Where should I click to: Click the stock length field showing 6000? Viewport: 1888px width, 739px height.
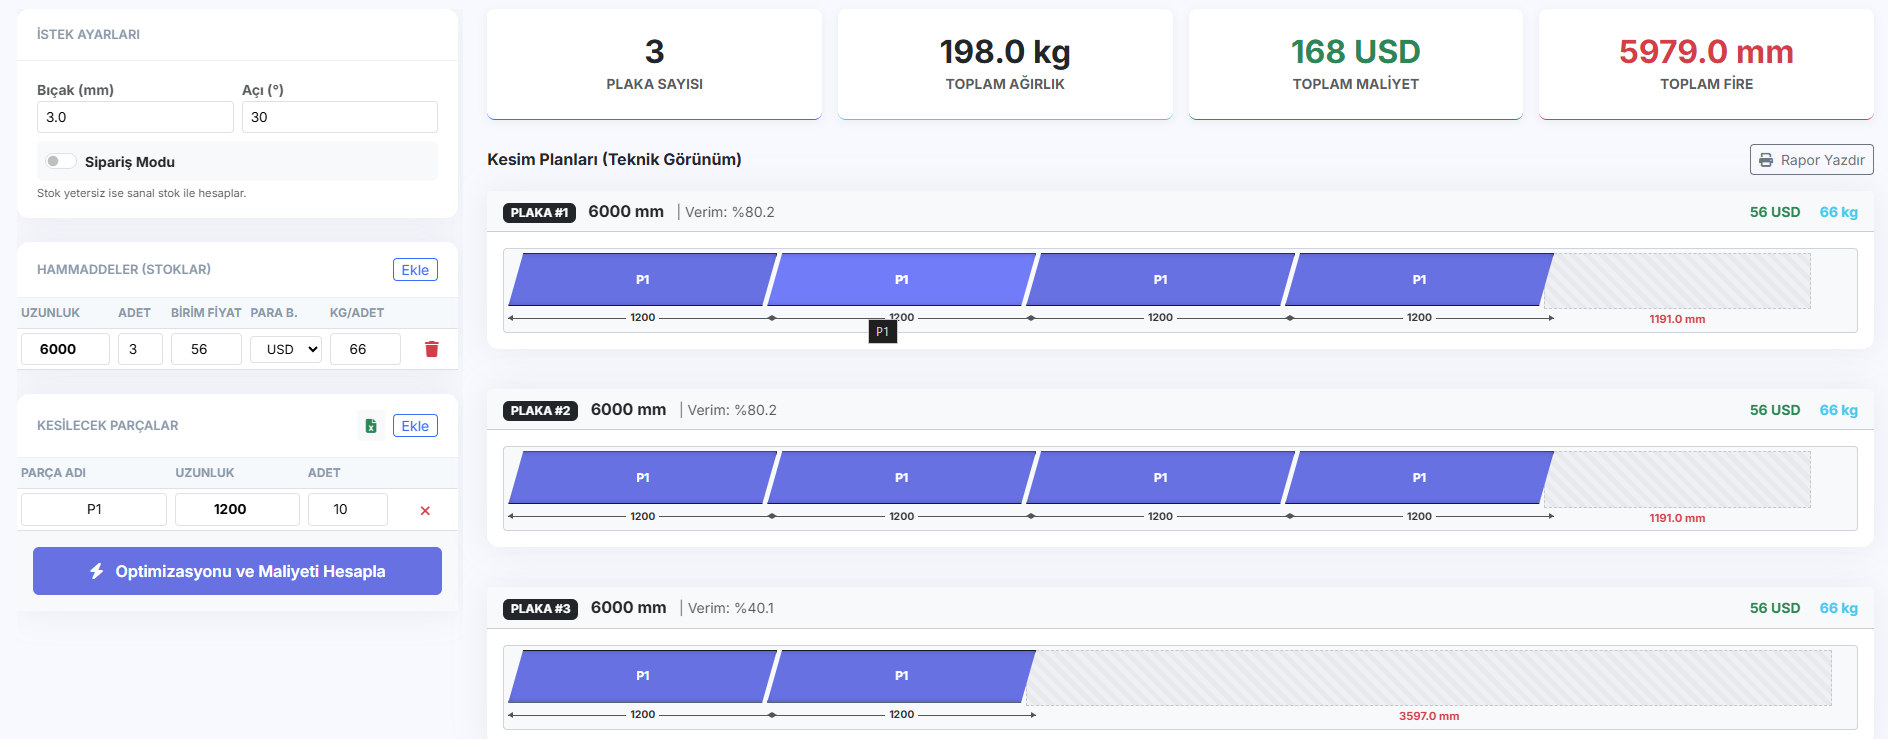pos(65,349)
